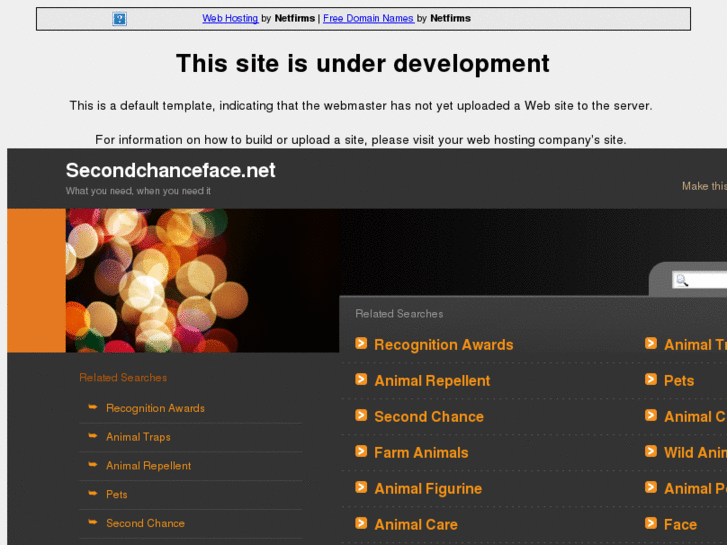This screenshot has width=727, height=545.
Task: Click arrow bullet beside sidebar Animal Traps
Action: click(x=93, y=436)
